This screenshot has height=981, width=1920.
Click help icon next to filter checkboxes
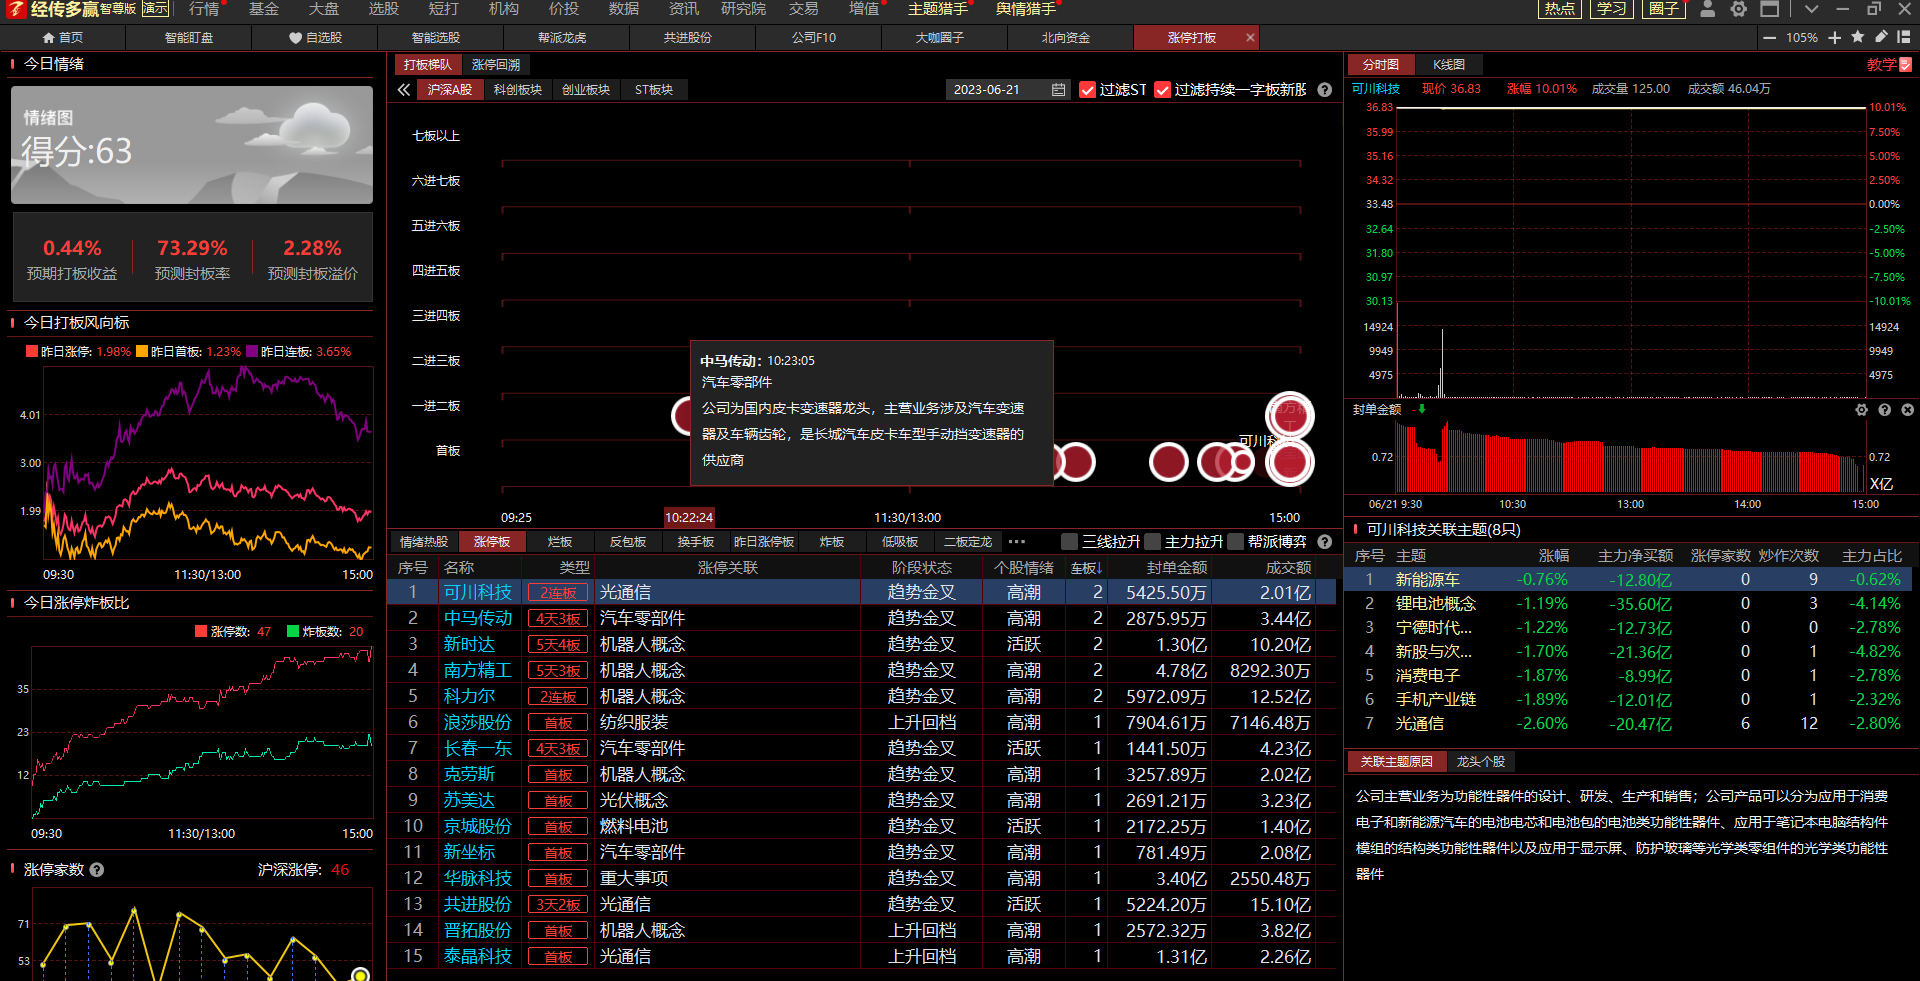[x=1325, y=89]
